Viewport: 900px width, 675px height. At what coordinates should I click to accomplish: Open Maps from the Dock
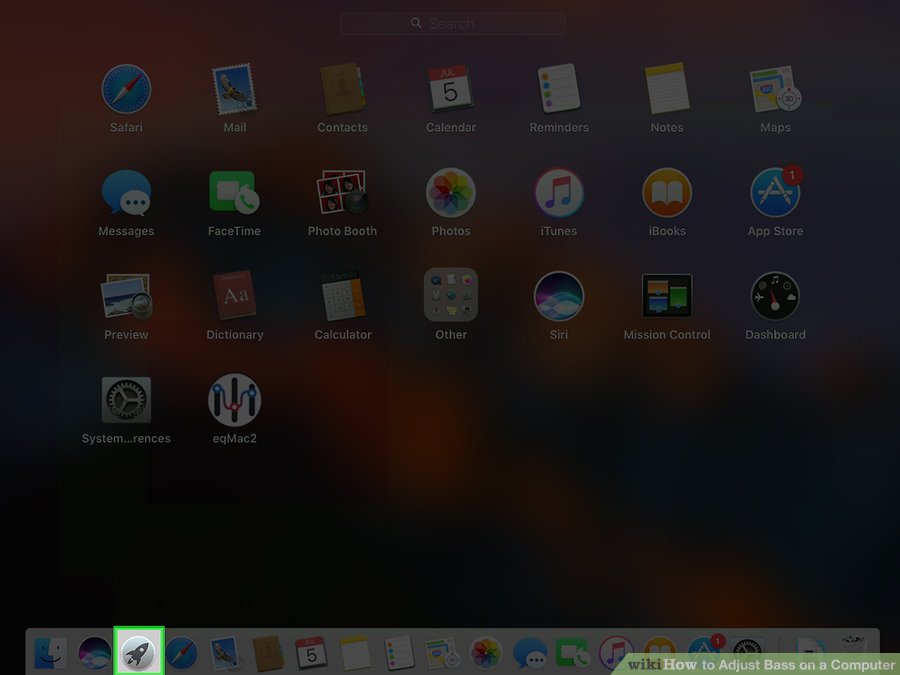click(x=442, y=653)
